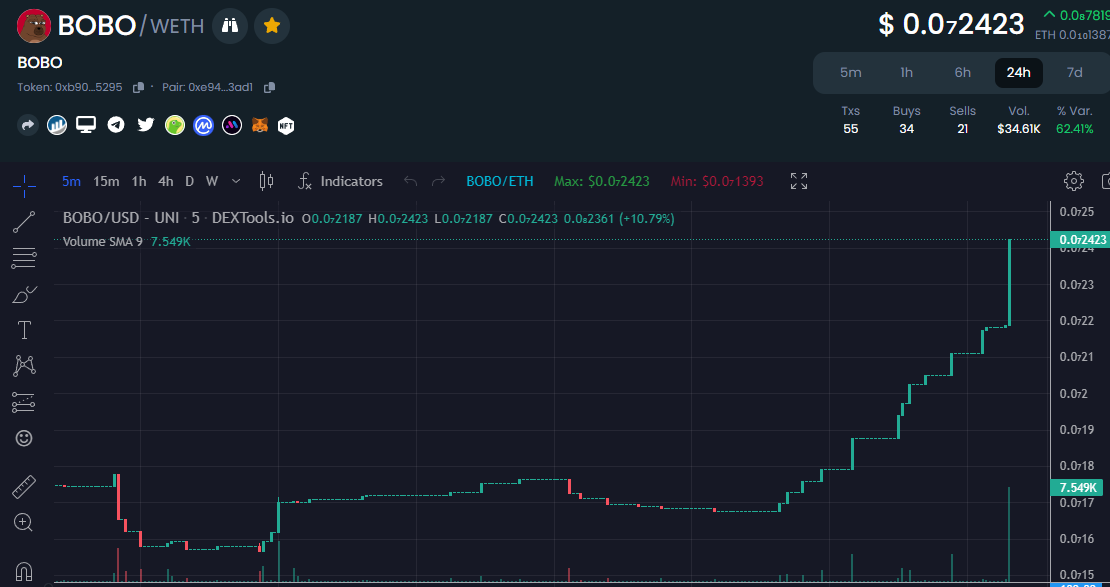1110x587 pixels.
Task: Click the $34.61K volume value
Action: pyautogui.click(x=1019, y=129)
